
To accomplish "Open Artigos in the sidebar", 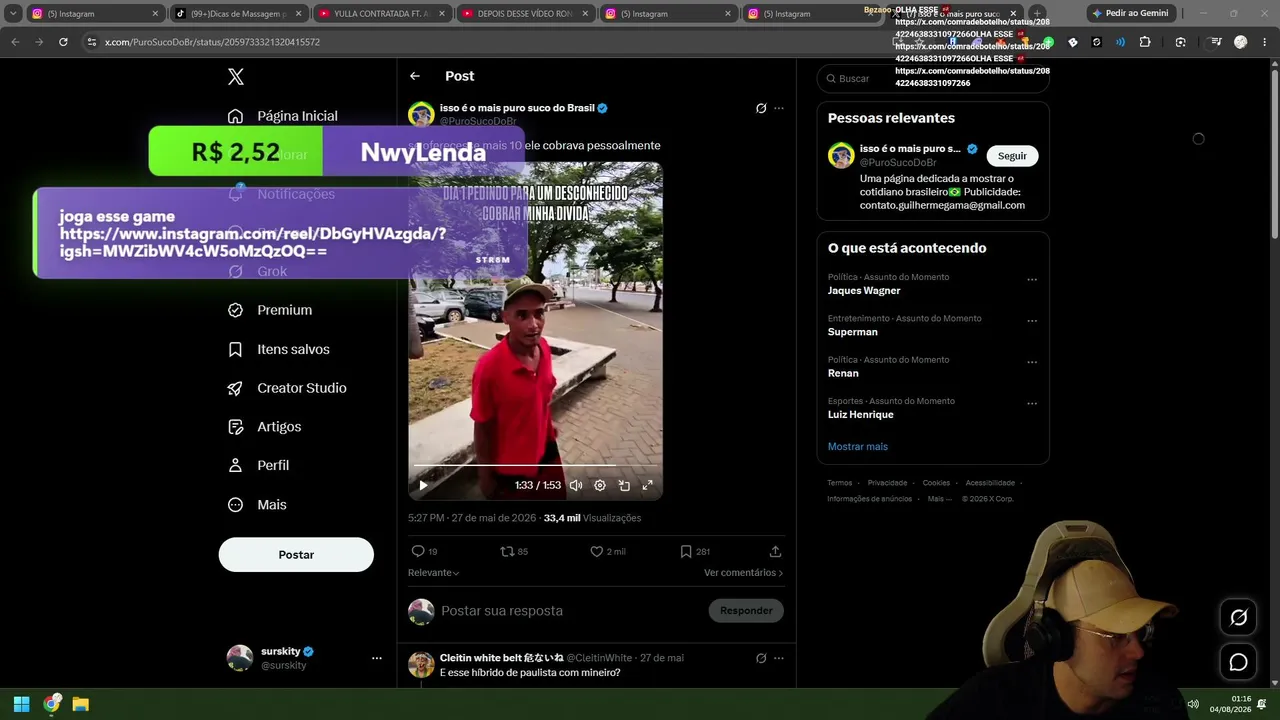I will coord(265,427).
